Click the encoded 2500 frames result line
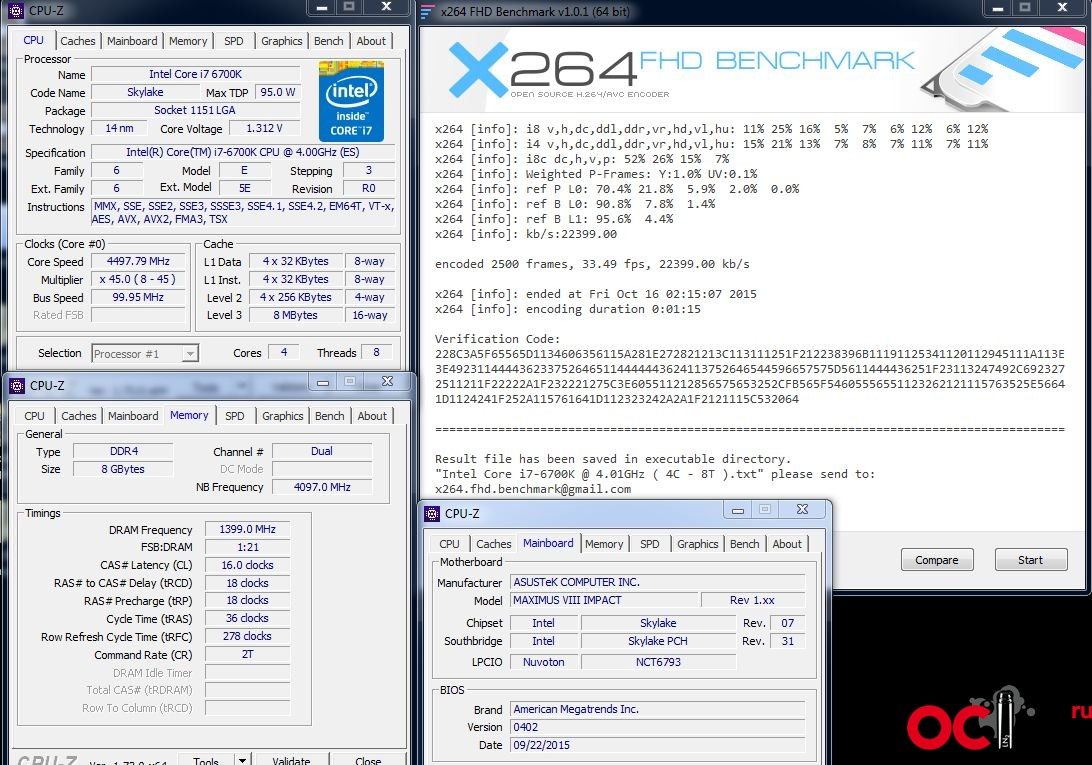1092x765 pixels. 592,264
